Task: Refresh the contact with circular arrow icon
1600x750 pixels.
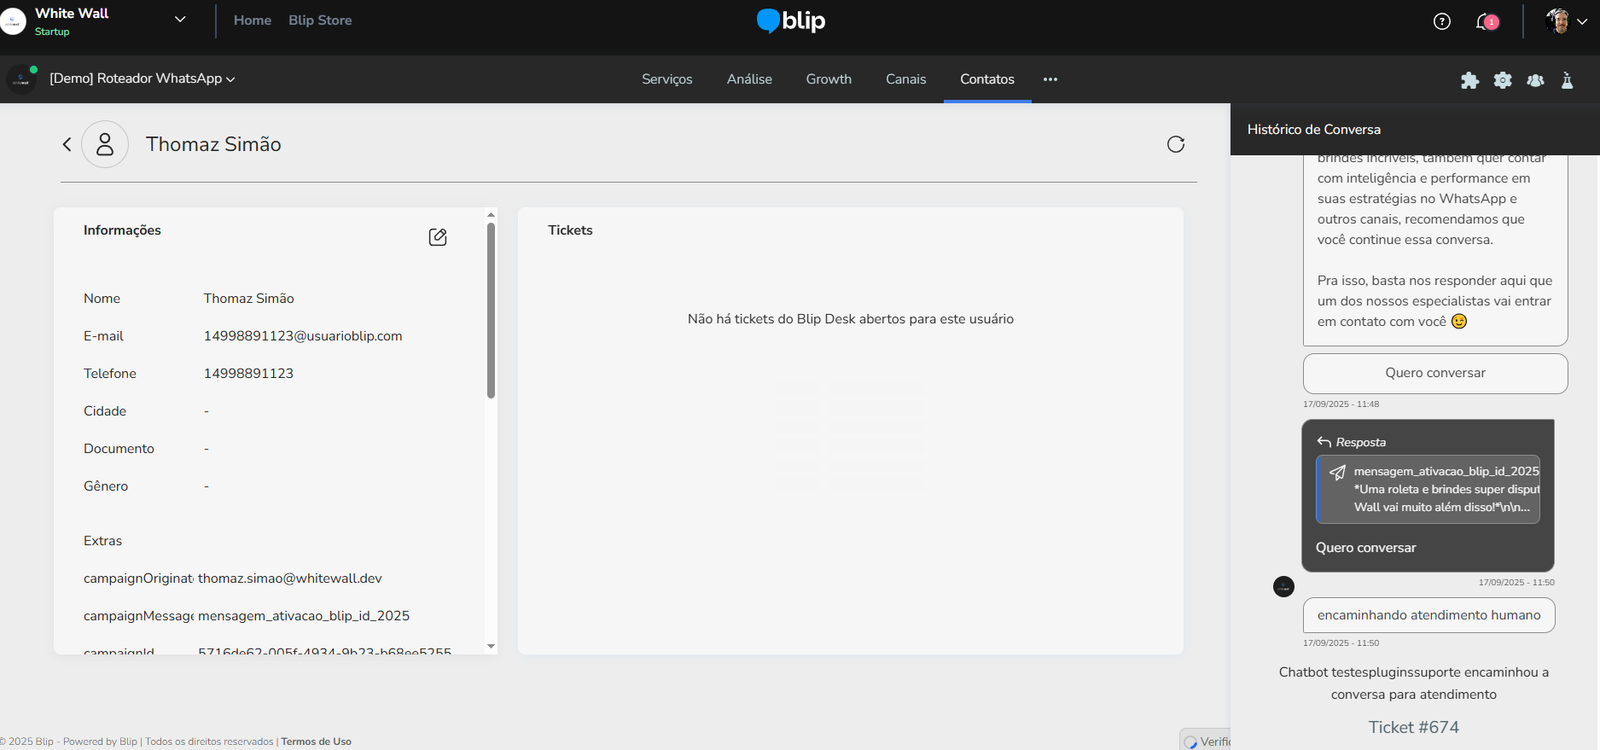Action: click(x=1176, y=144)
